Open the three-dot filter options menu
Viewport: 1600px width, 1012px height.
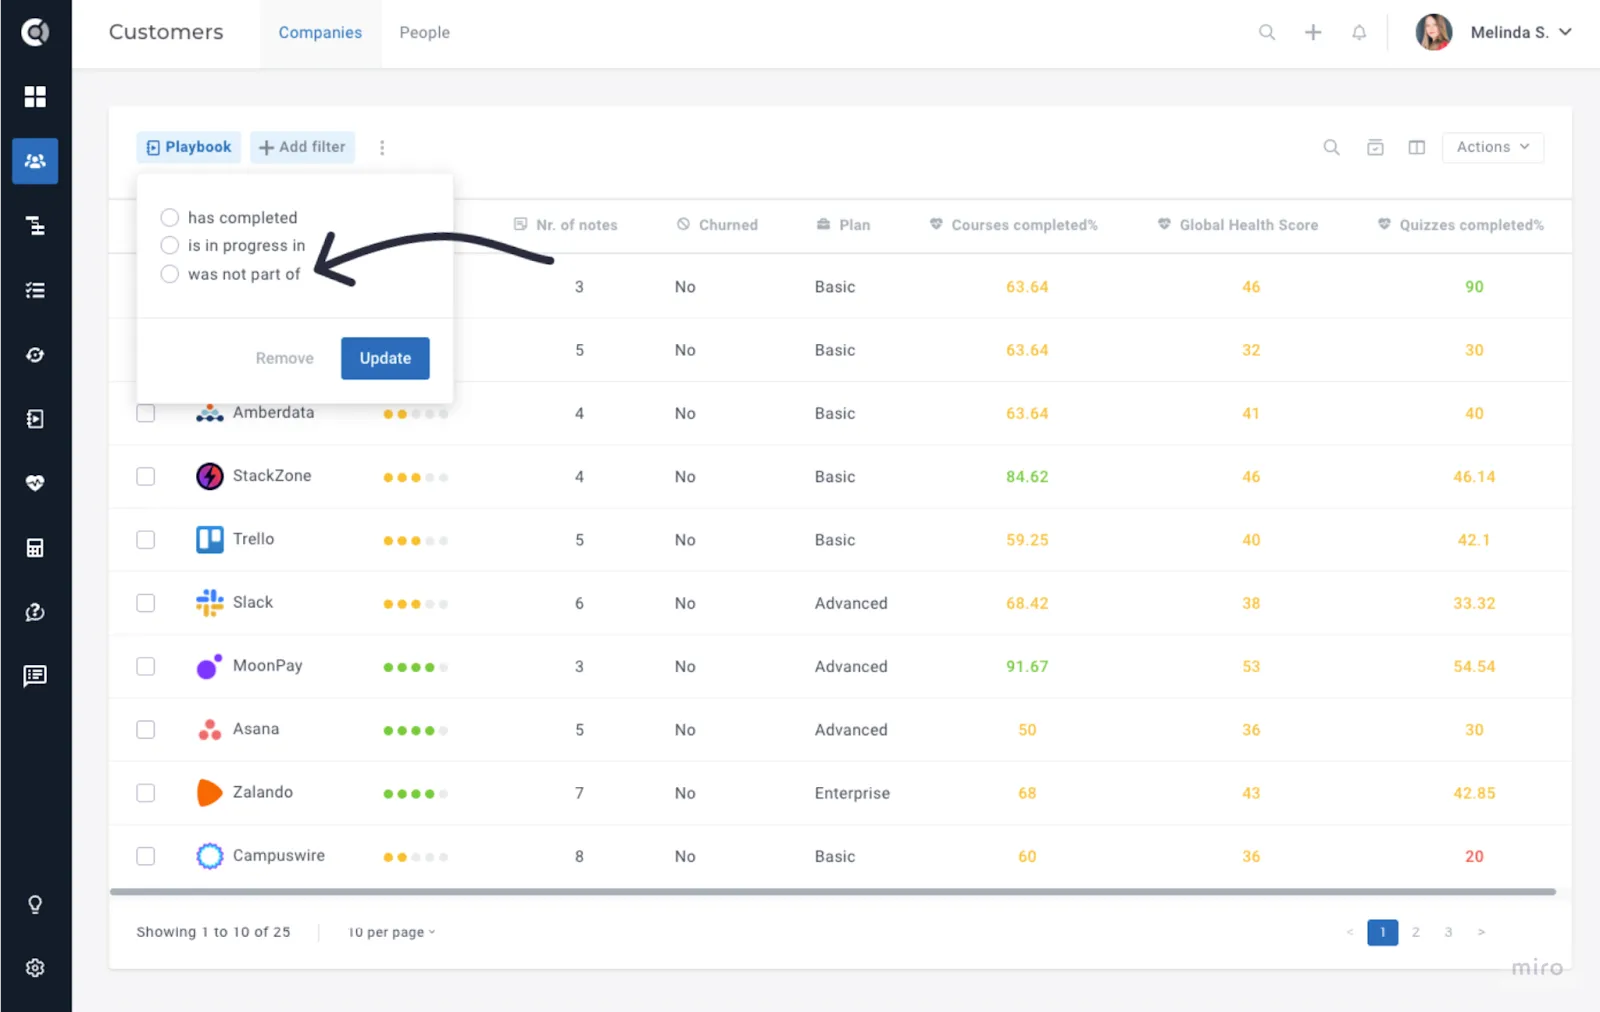pos(382,147)
